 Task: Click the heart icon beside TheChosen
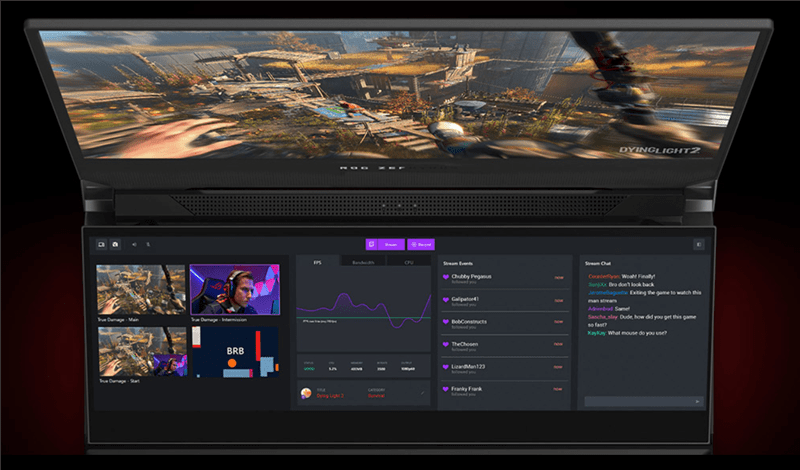[446, 345]
